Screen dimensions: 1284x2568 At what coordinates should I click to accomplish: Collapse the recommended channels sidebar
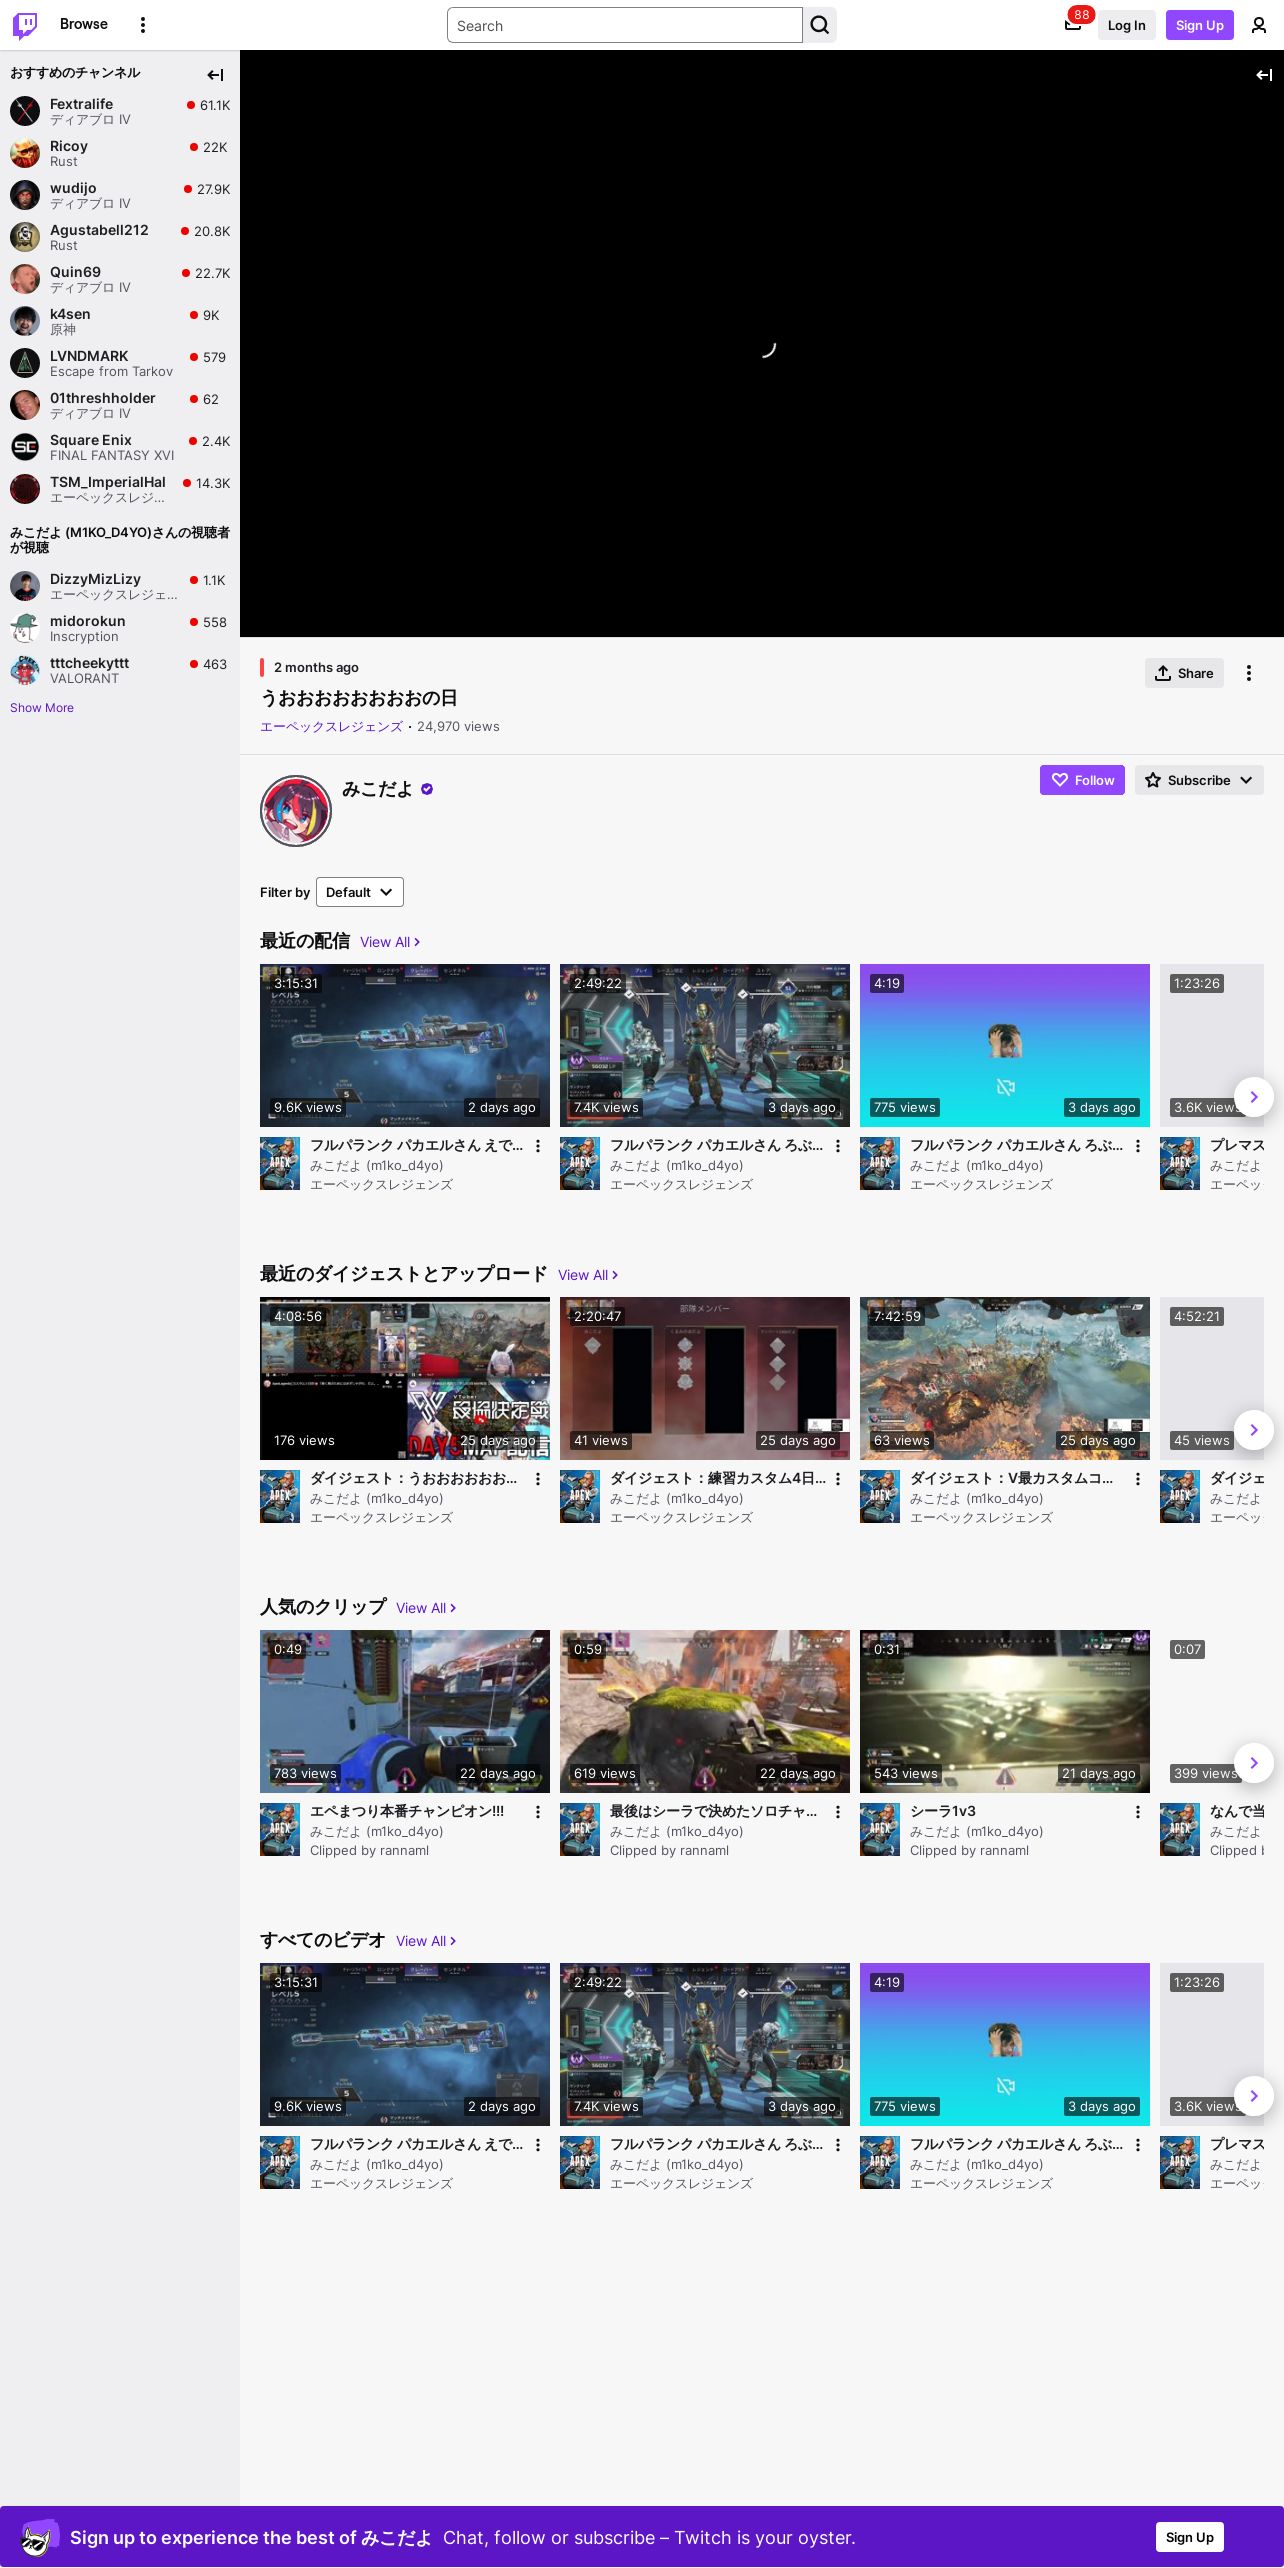(x=215, y=75)
